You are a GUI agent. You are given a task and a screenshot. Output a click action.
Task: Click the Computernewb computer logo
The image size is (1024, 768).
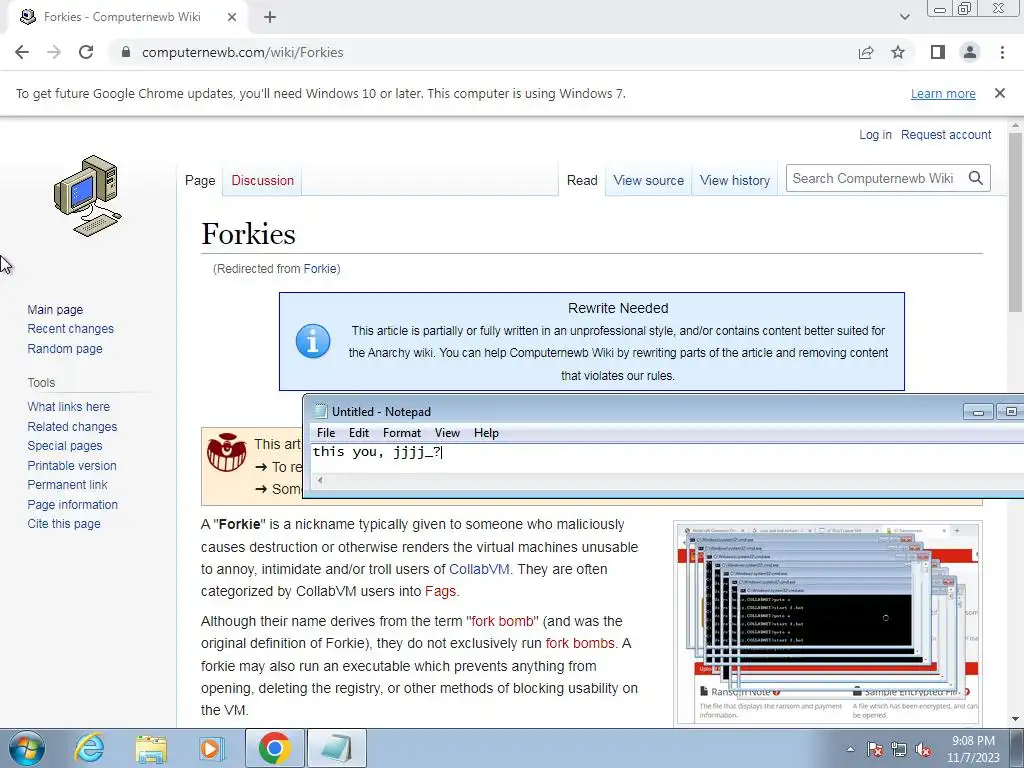(x=88, y=196)
